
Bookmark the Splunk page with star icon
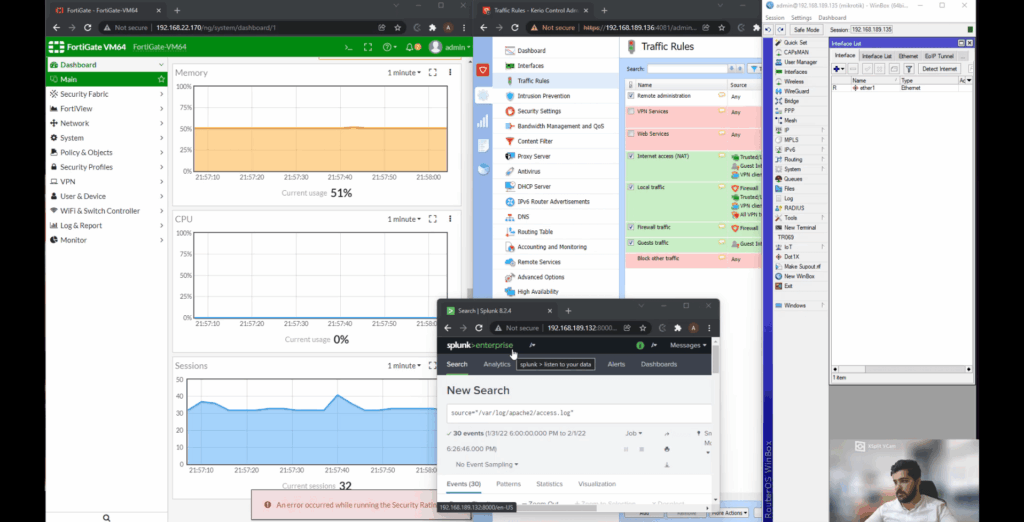[643, 328]
